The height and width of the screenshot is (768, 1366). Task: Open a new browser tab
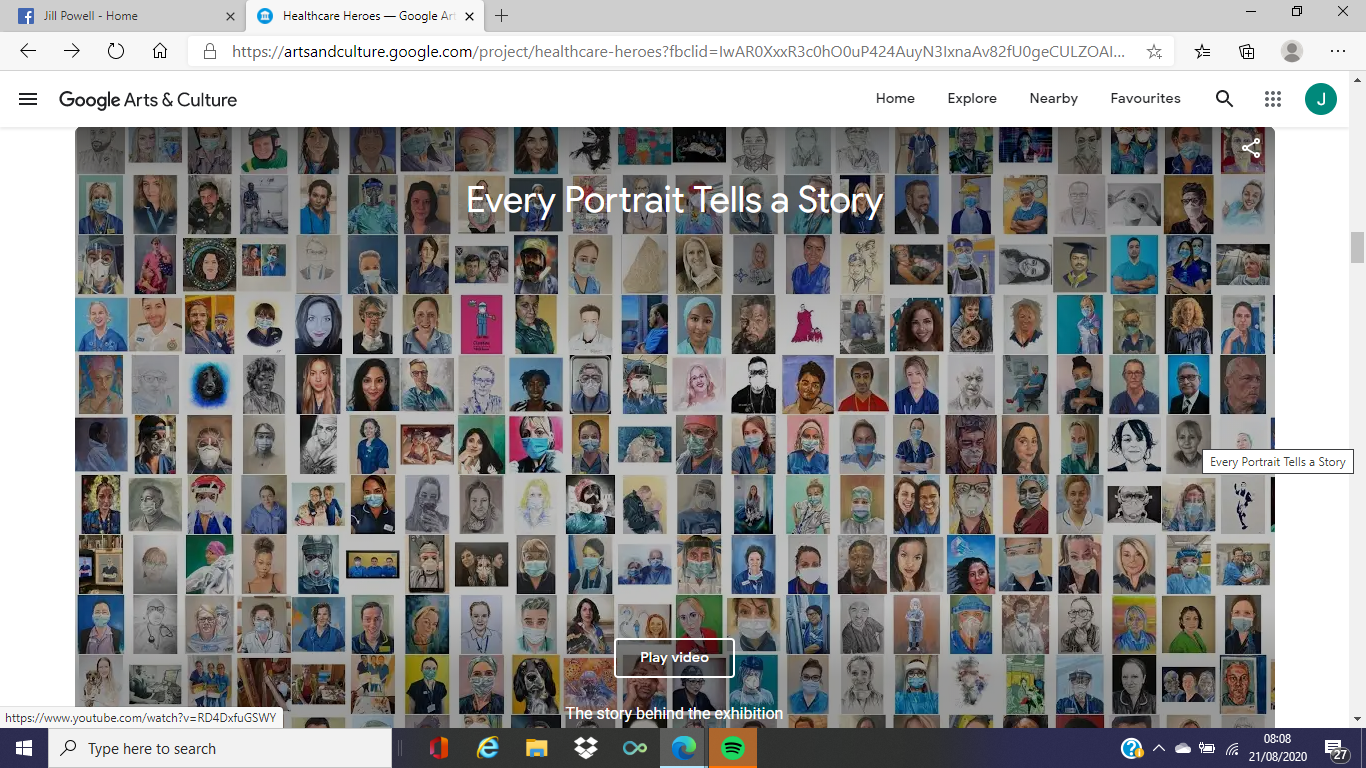[502, 16]
